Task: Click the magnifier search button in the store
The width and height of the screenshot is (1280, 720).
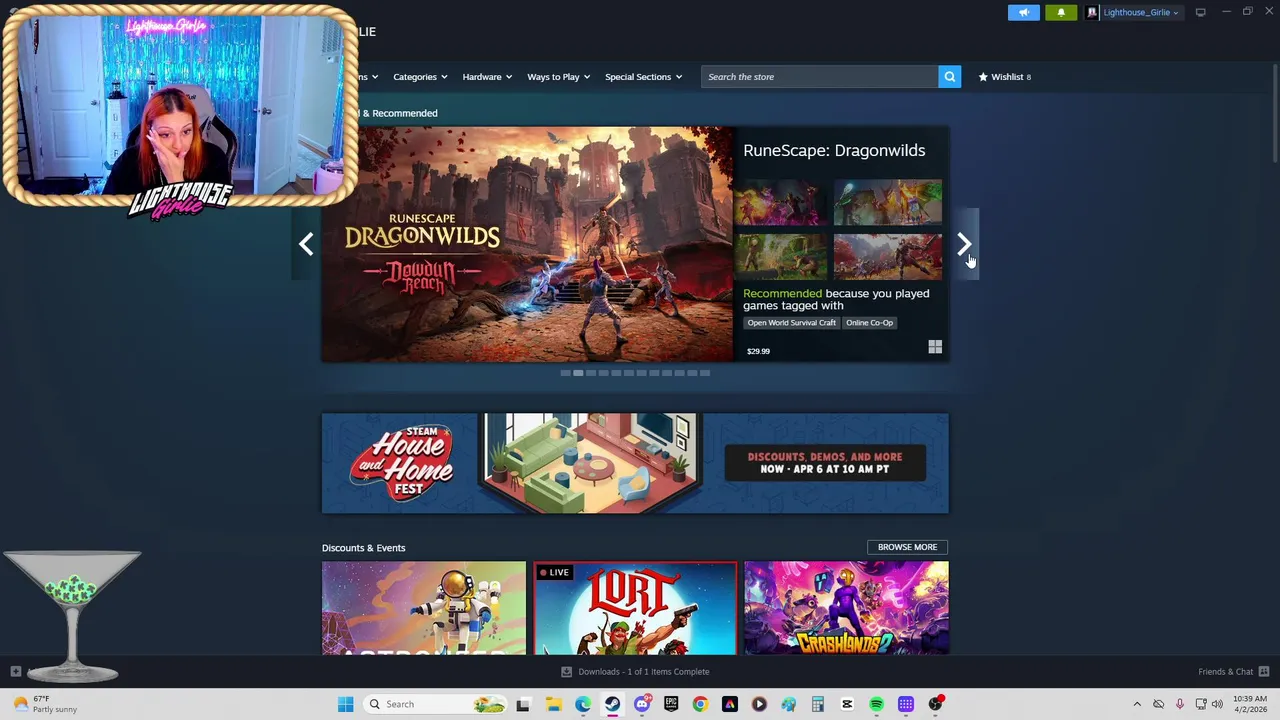Action: [x=949, y=76]
